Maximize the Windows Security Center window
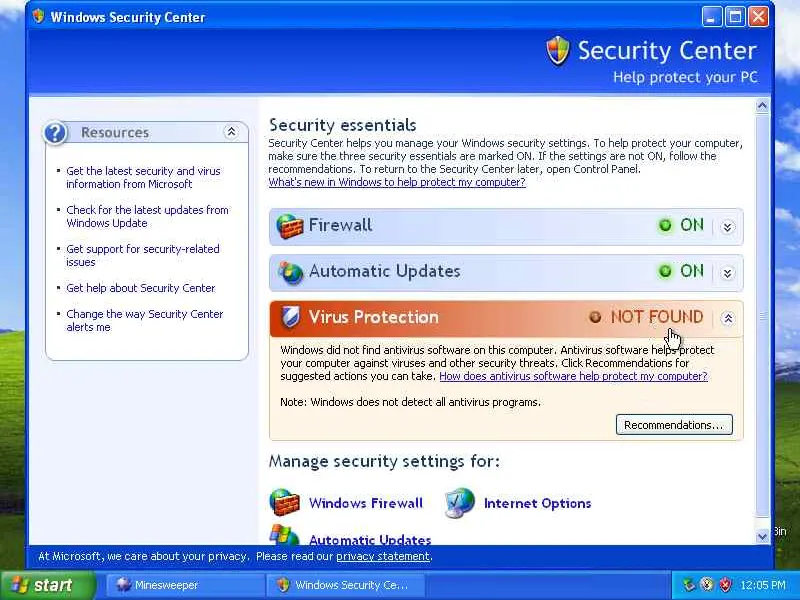Viewport: 800px width, 600px height. pos(735,17)
